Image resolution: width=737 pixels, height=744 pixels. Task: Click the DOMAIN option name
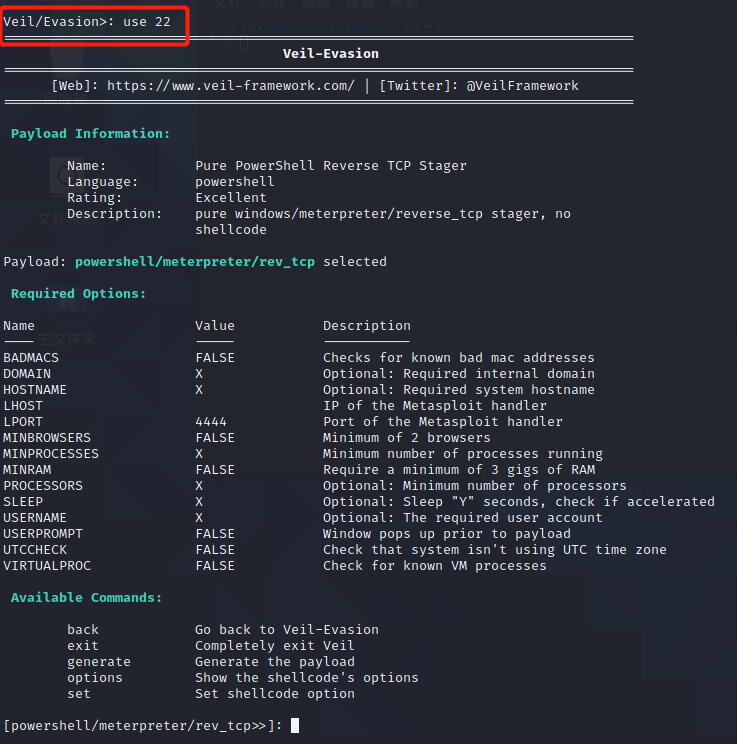(x=27, y=374)
